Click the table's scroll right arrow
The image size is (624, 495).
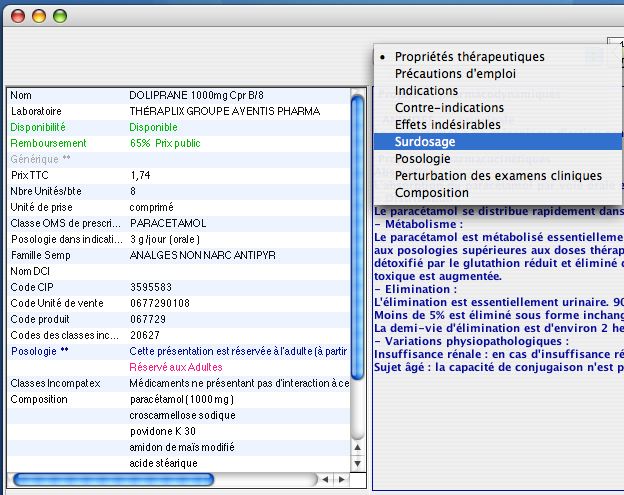click(x=341, y=479)
